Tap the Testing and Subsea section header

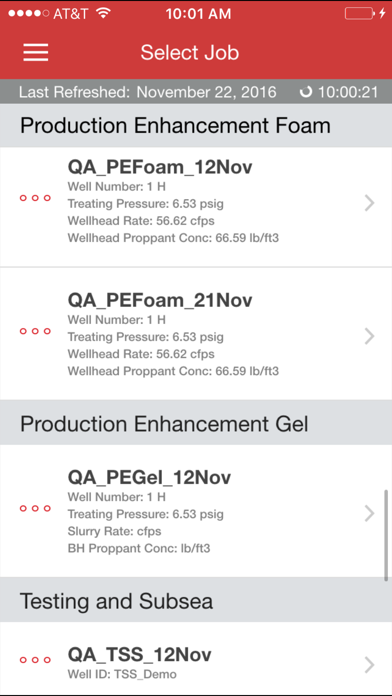click(x=196, y=601)
